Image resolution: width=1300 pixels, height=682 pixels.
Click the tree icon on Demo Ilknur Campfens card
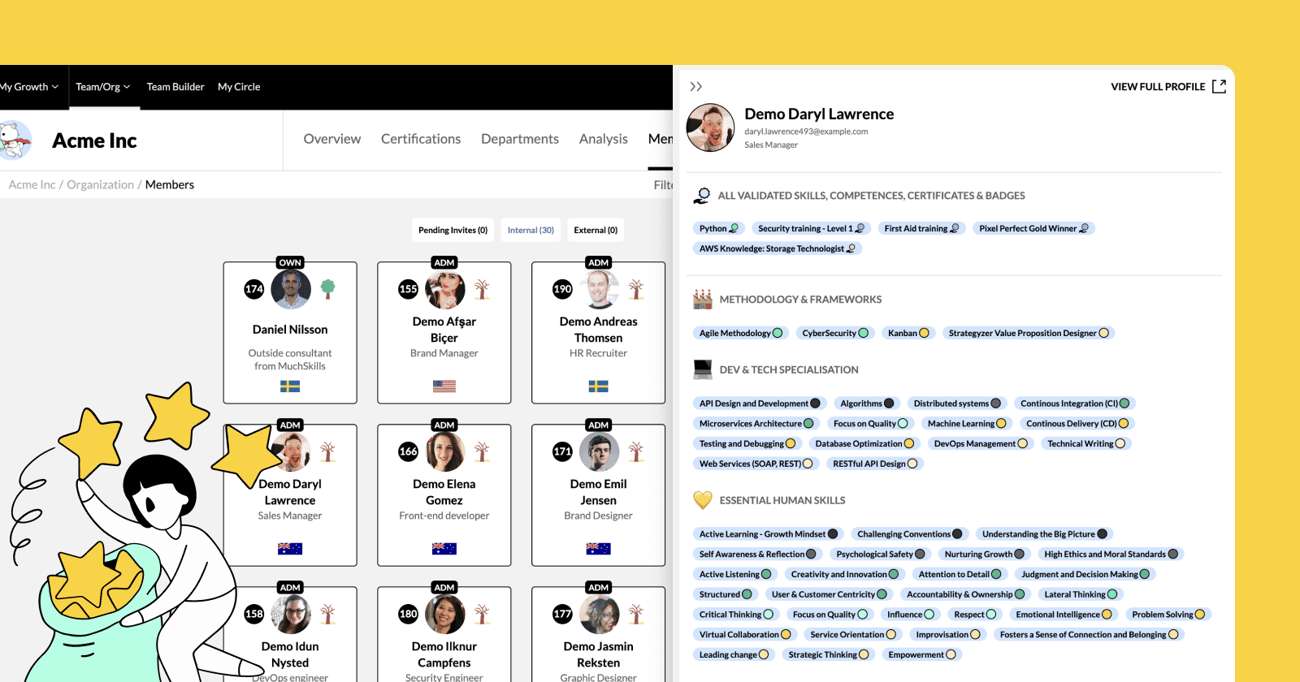pos(482,614)
